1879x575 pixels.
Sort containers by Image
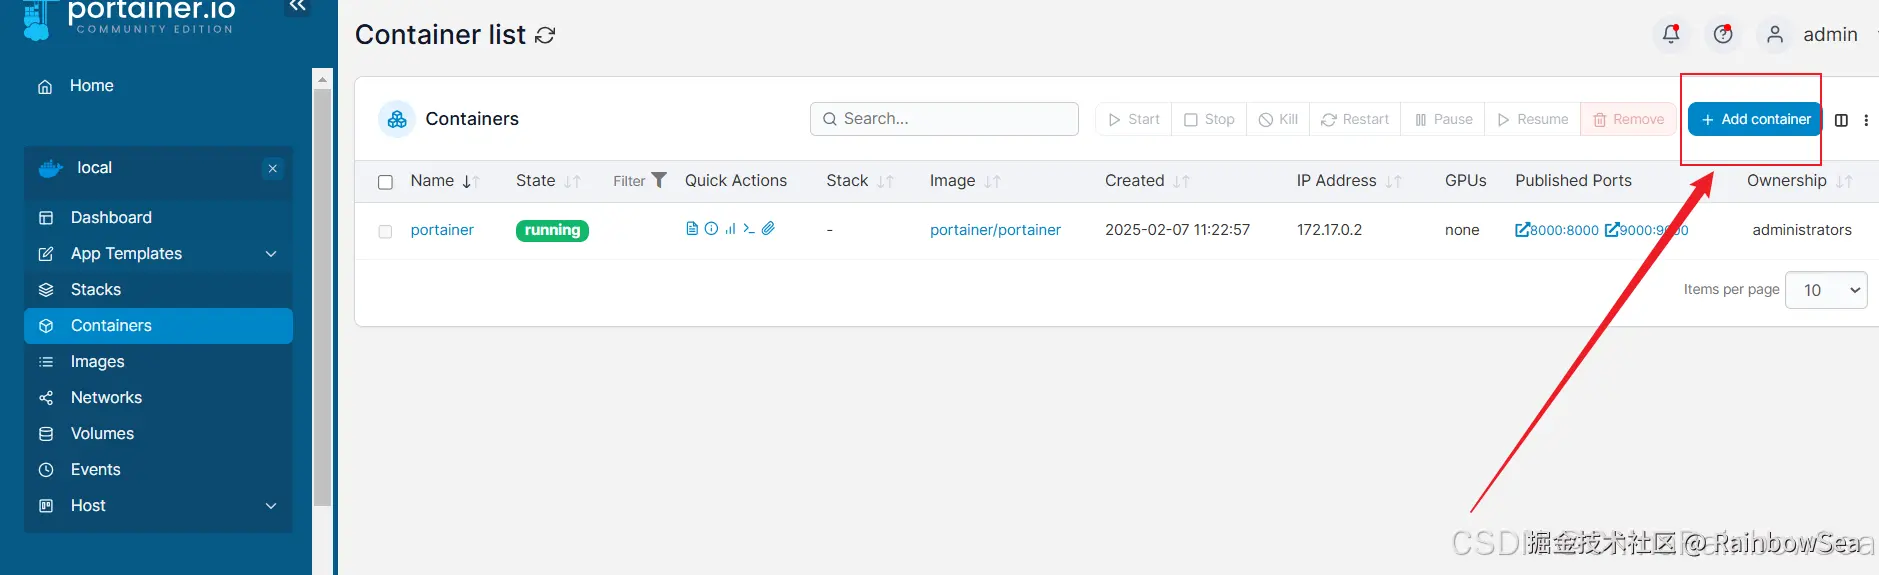coord(964,181)
